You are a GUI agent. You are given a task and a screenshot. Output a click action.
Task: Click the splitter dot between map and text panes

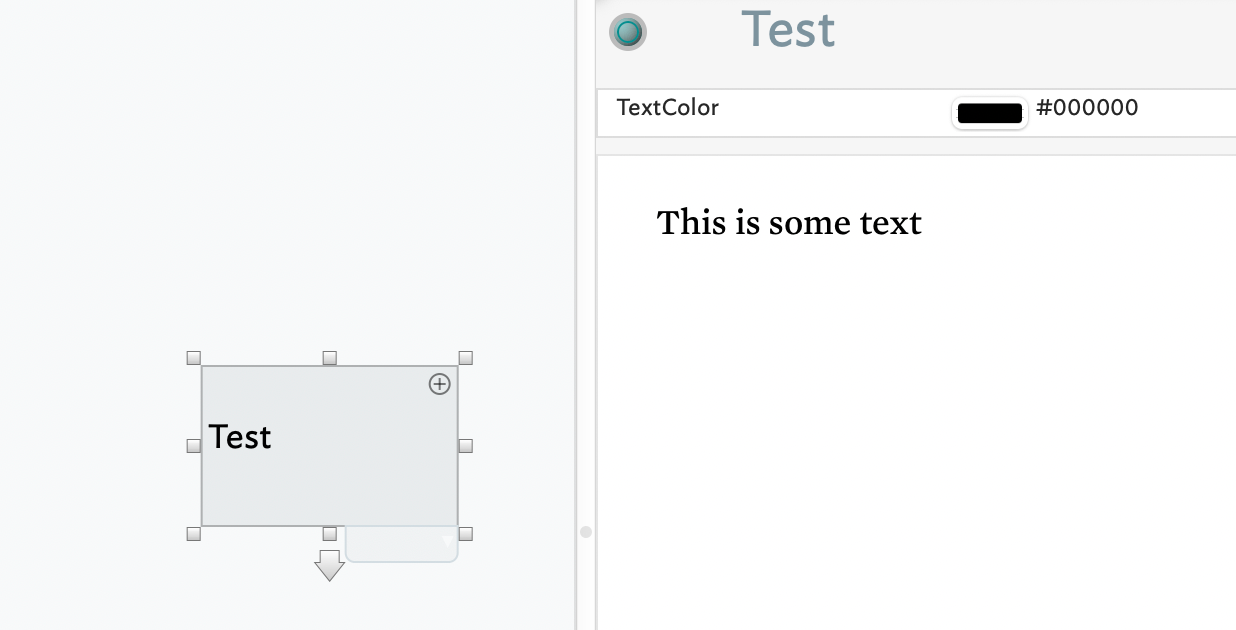pos(586,532)
